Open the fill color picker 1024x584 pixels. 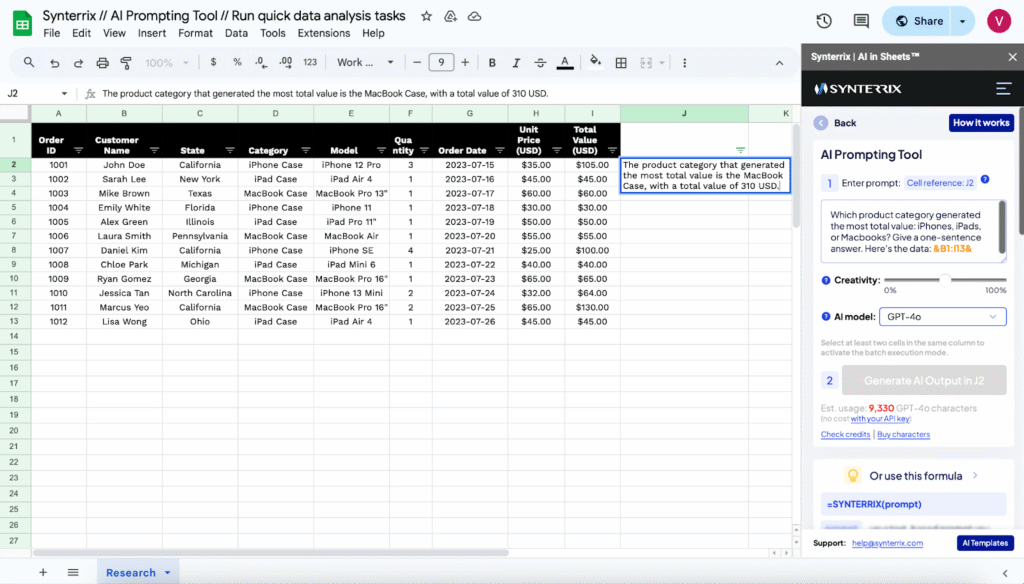pyautogui.click(x=595, y=63)
